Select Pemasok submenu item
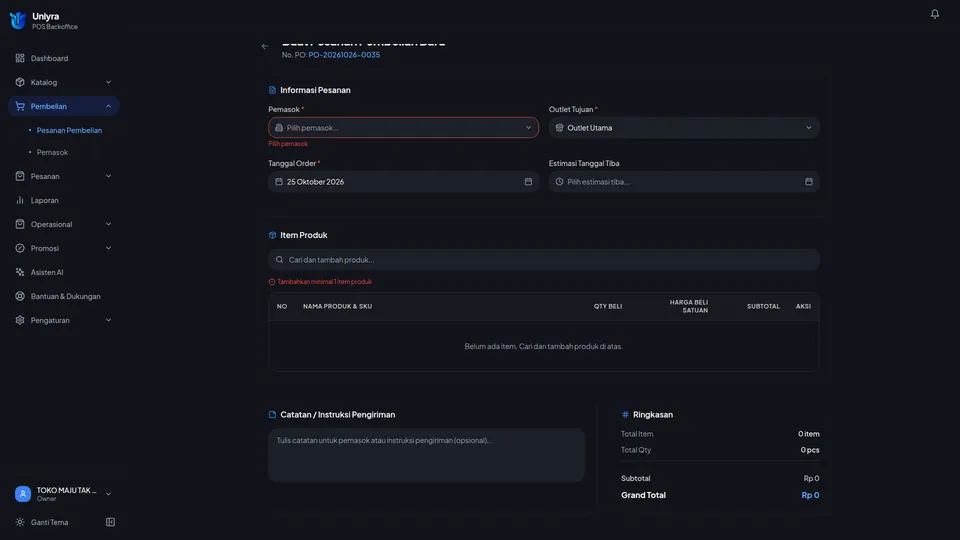 (52, 152)
